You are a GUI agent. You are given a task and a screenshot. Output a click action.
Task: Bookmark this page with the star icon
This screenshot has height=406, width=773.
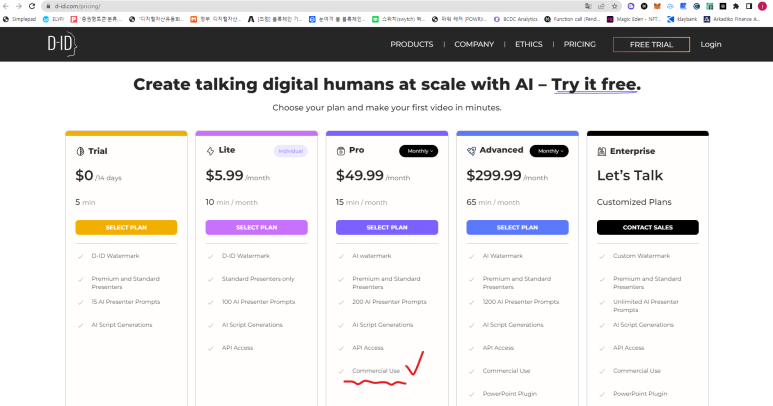pyautogui.click(x=614, y=6)
